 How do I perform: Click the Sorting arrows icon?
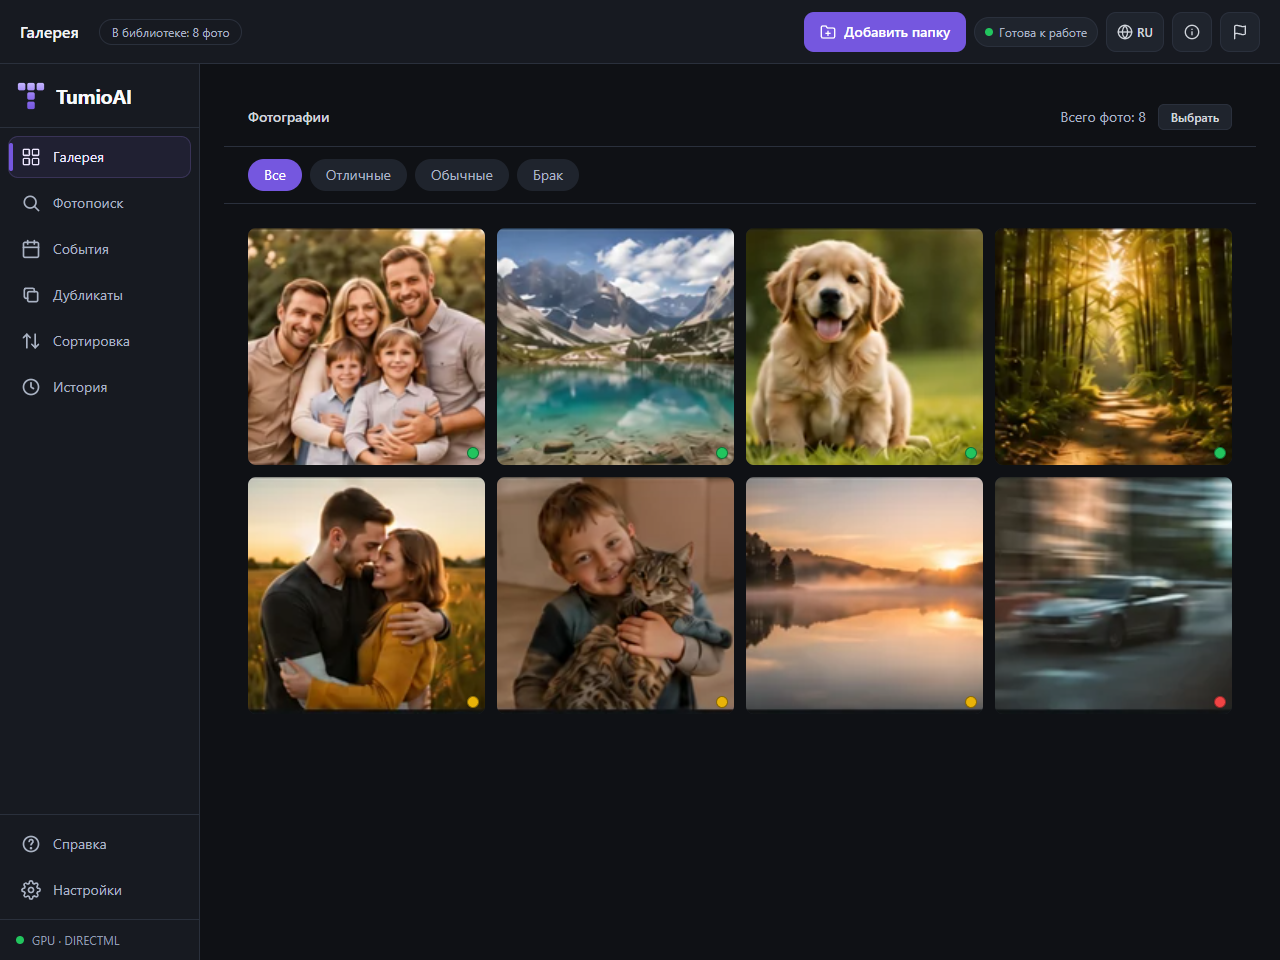tap(31, 341)
